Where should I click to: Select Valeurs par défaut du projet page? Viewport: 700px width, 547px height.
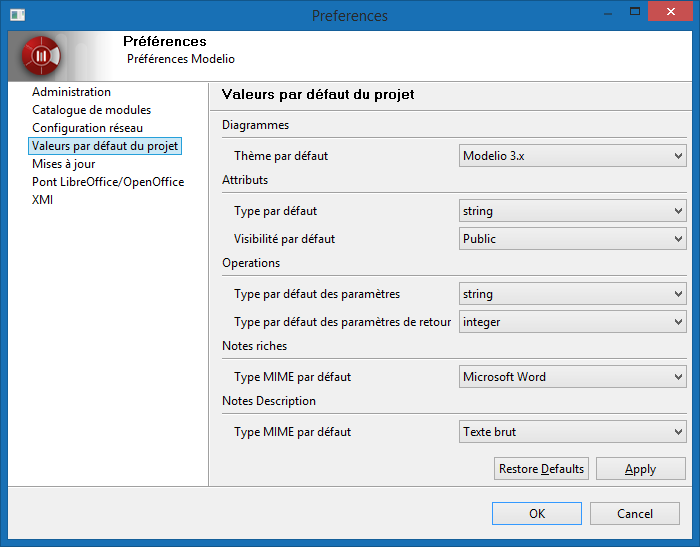coord(105,146)
